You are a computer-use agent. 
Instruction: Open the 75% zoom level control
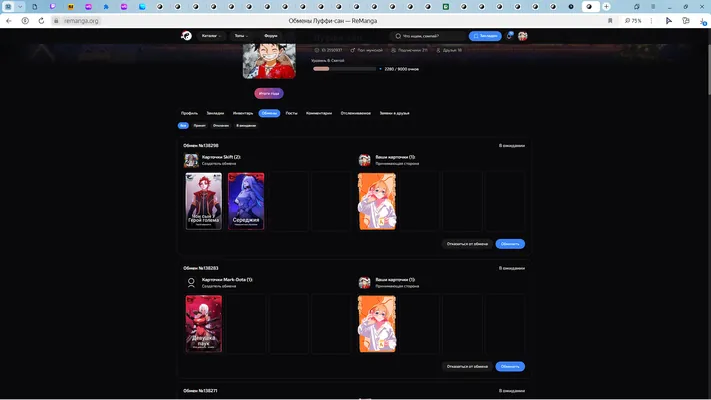(x=633, y=21)
